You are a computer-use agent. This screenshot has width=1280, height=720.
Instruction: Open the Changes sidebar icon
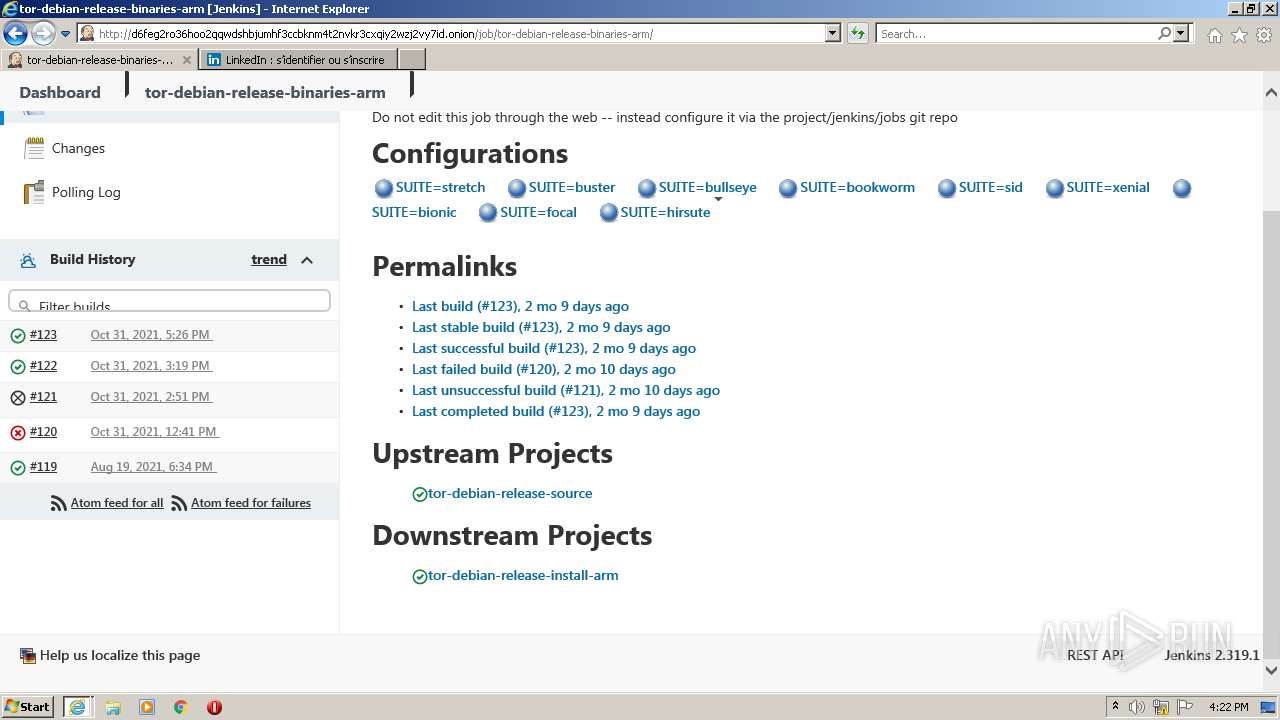pos(34,148)
